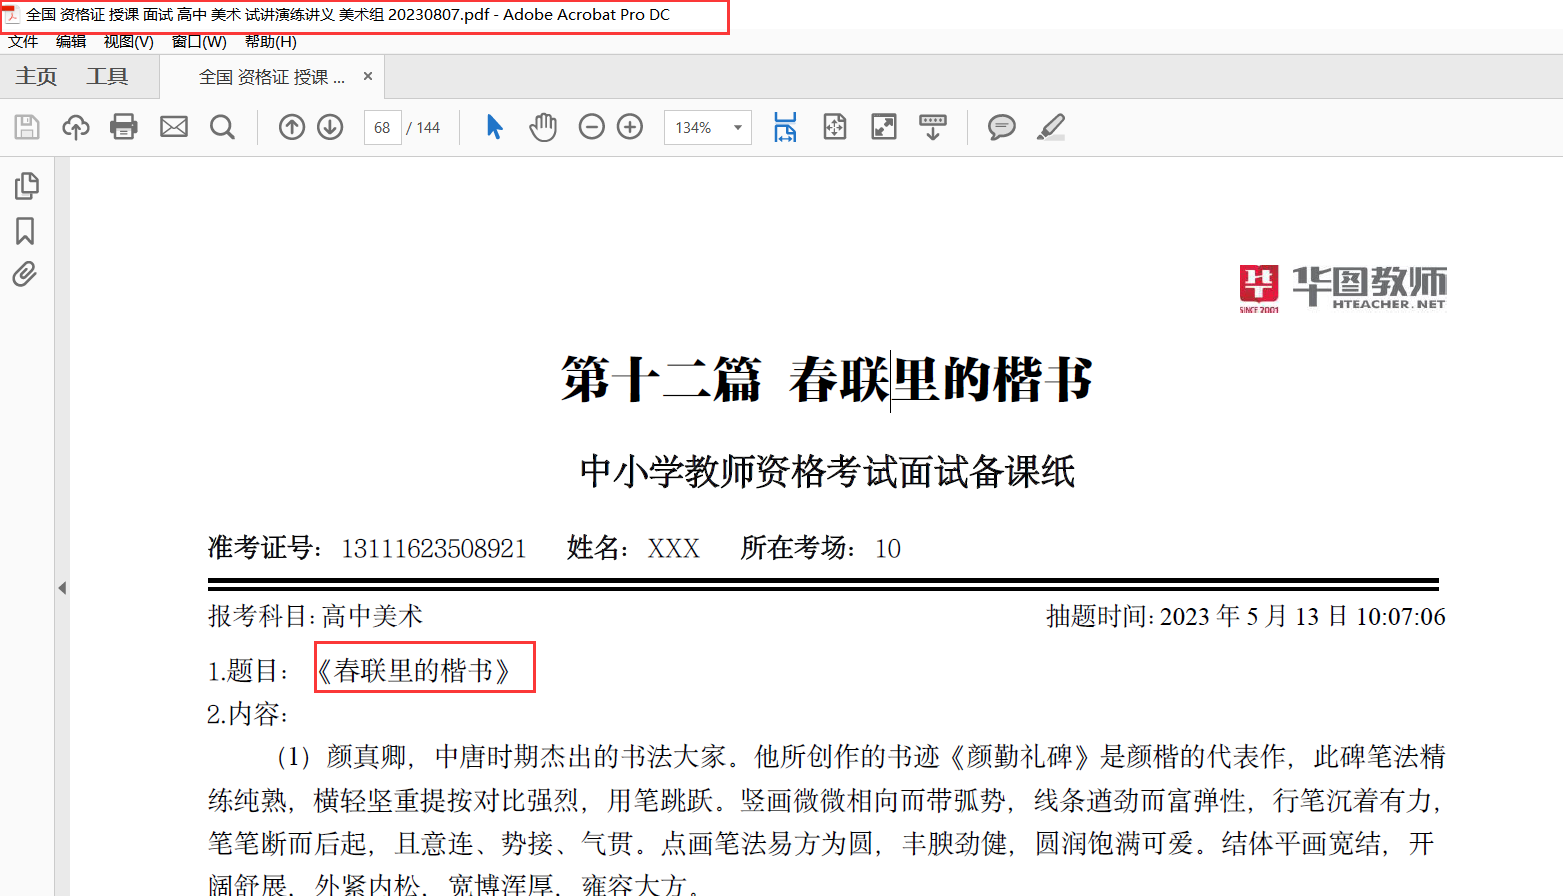Add a comment with the speech bubble icon
The image size is (1563, 896).
pos(1001,127)
